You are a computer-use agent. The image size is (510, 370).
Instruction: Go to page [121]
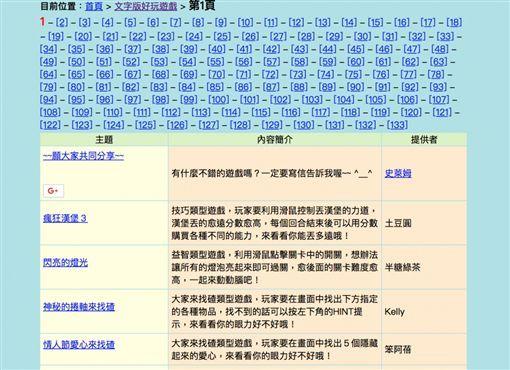[442, 112]
